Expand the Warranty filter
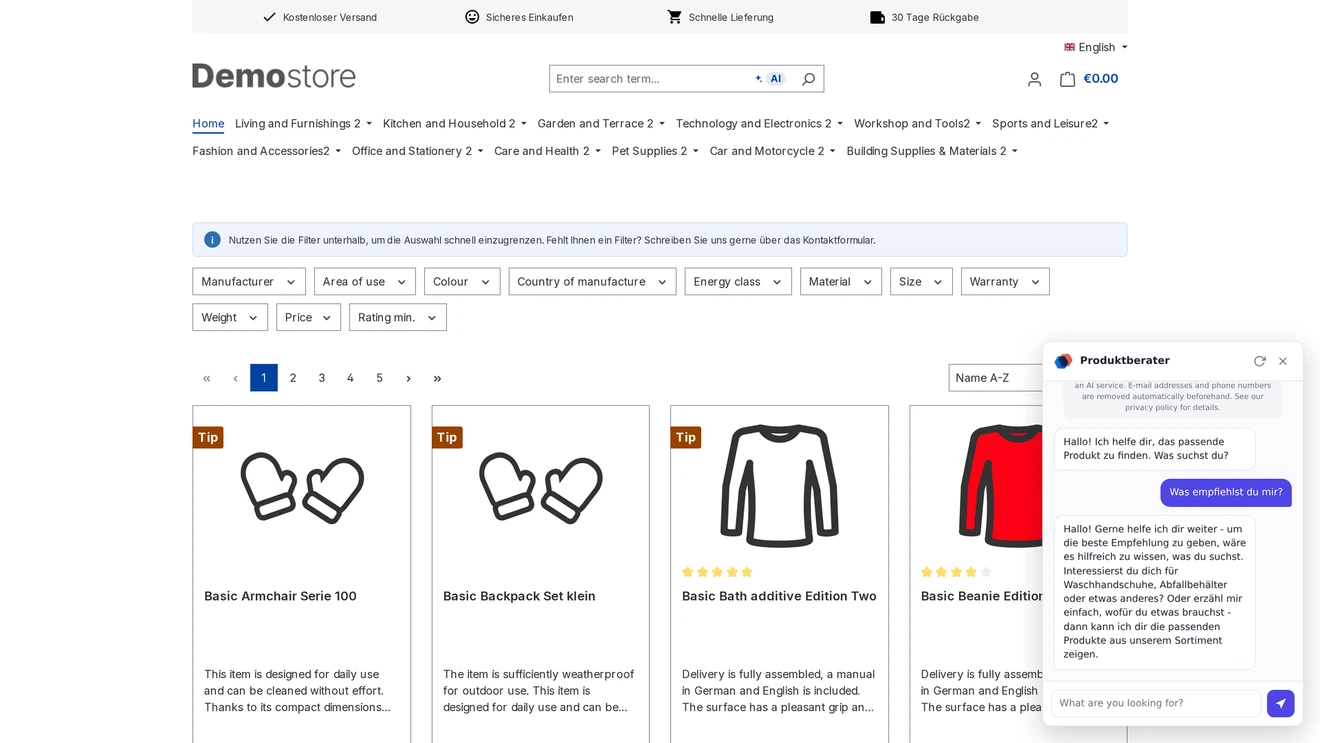Image resolution: width=1320 pixels, height=743 pixels. (1005, 282)
